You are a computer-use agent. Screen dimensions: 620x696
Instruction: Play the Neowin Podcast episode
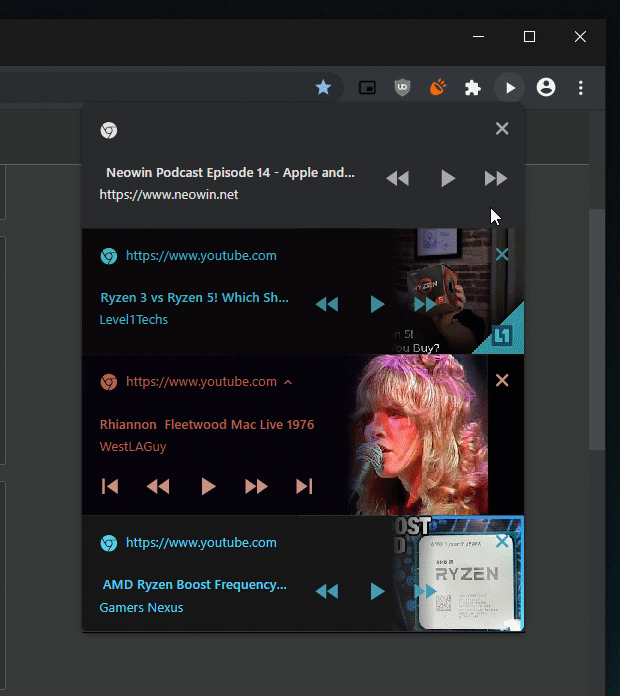(448, 178)
